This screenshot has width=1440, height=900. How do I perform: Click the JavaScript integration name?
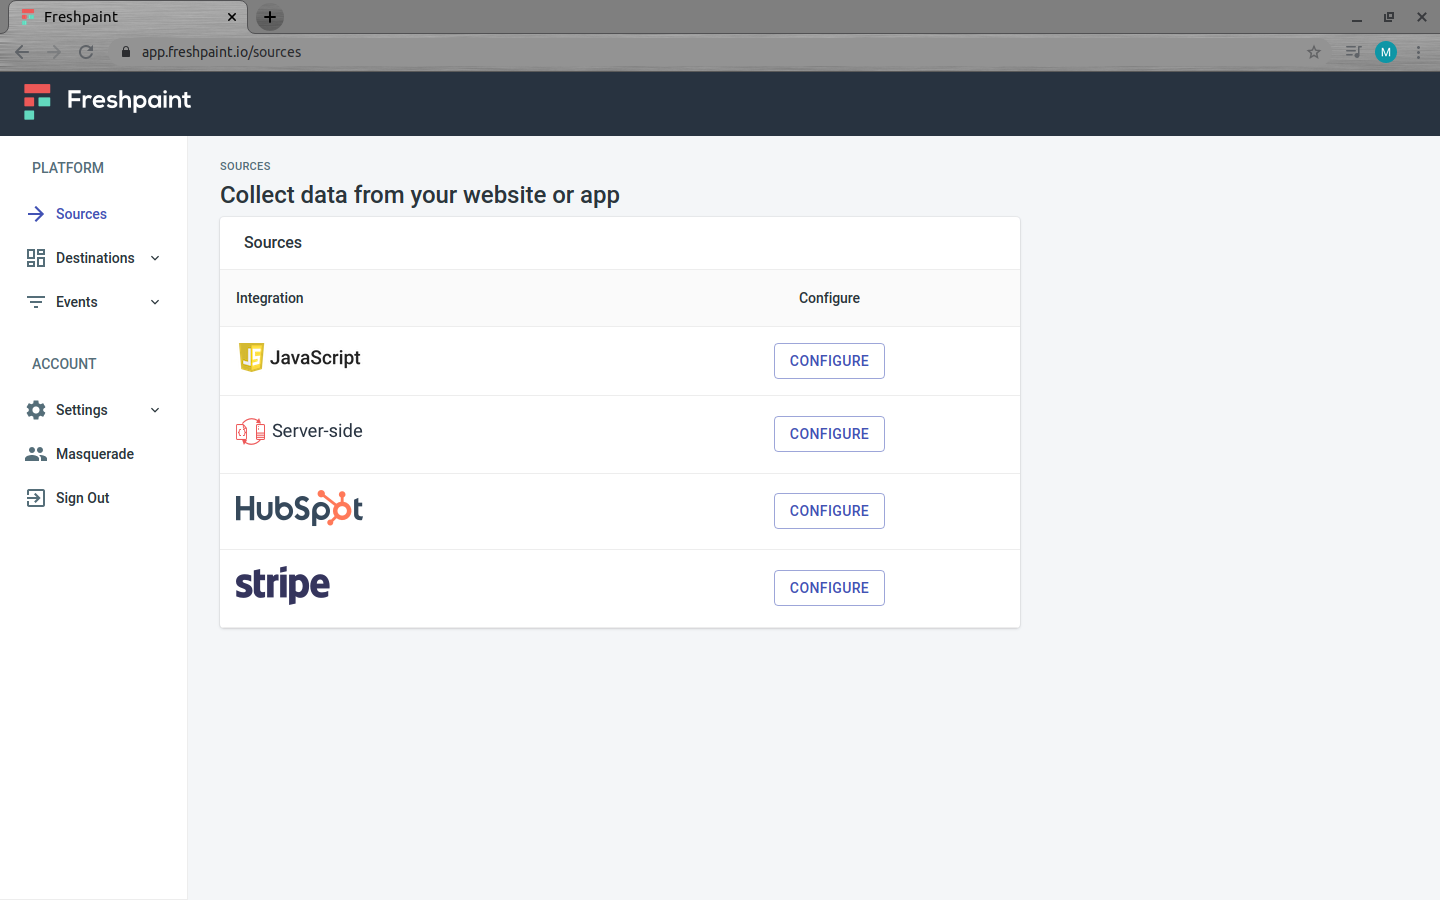point(315,357)
